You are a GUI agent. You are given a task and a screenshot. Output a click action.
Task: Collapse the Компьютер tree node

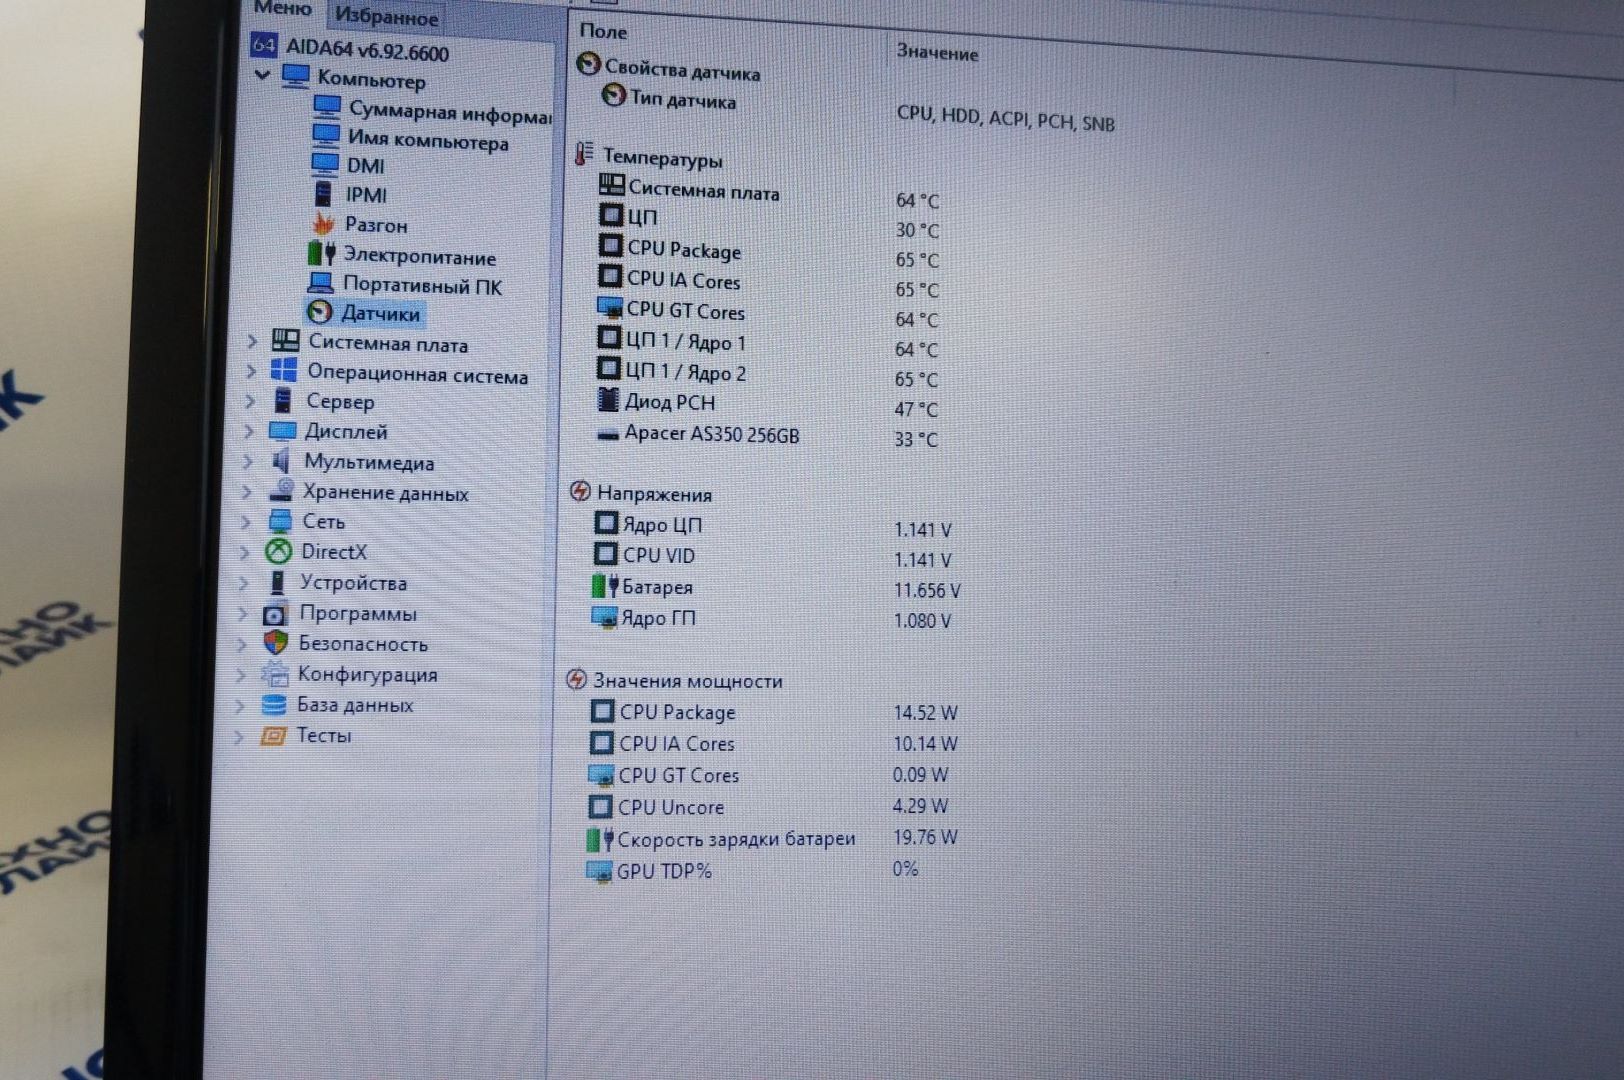(263, 75)
